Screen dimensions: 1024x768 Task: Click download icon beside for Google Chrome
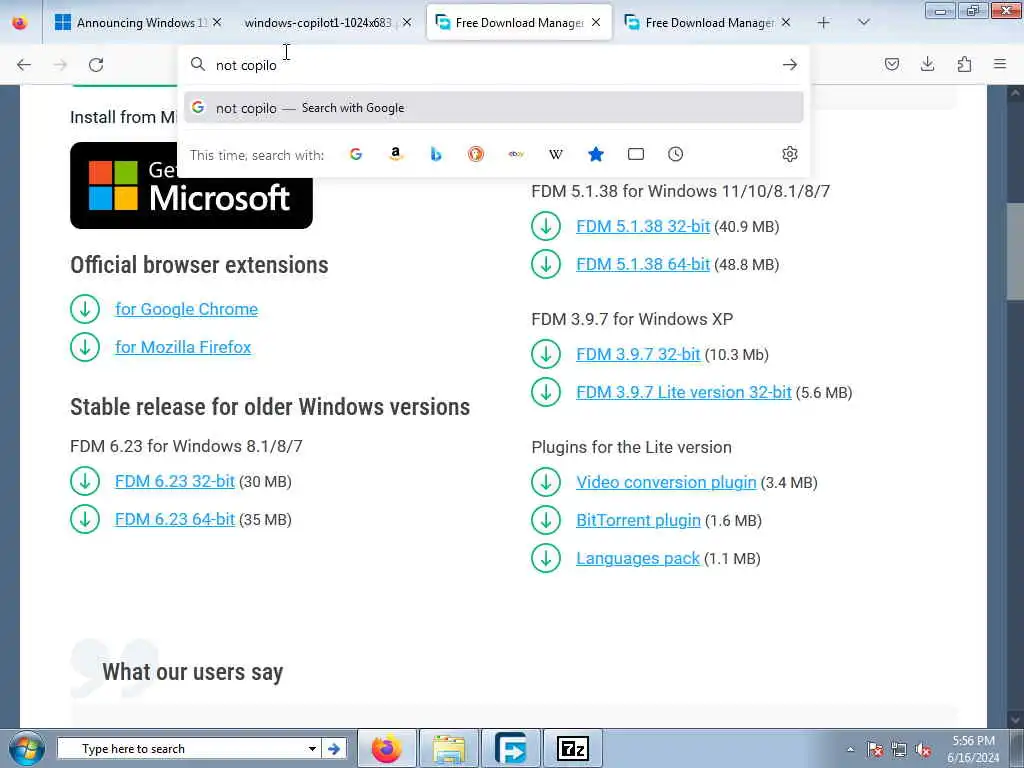click(85, 309)
